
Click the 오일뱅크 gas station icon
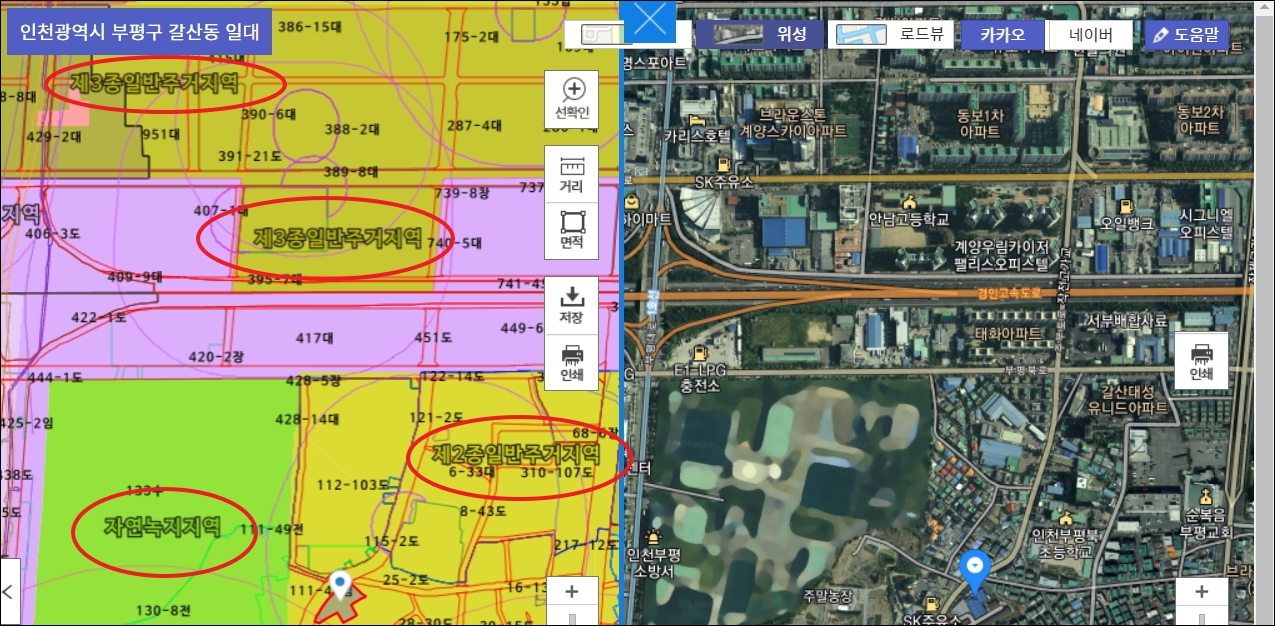pyautogui.click(x=1126, y=205)
